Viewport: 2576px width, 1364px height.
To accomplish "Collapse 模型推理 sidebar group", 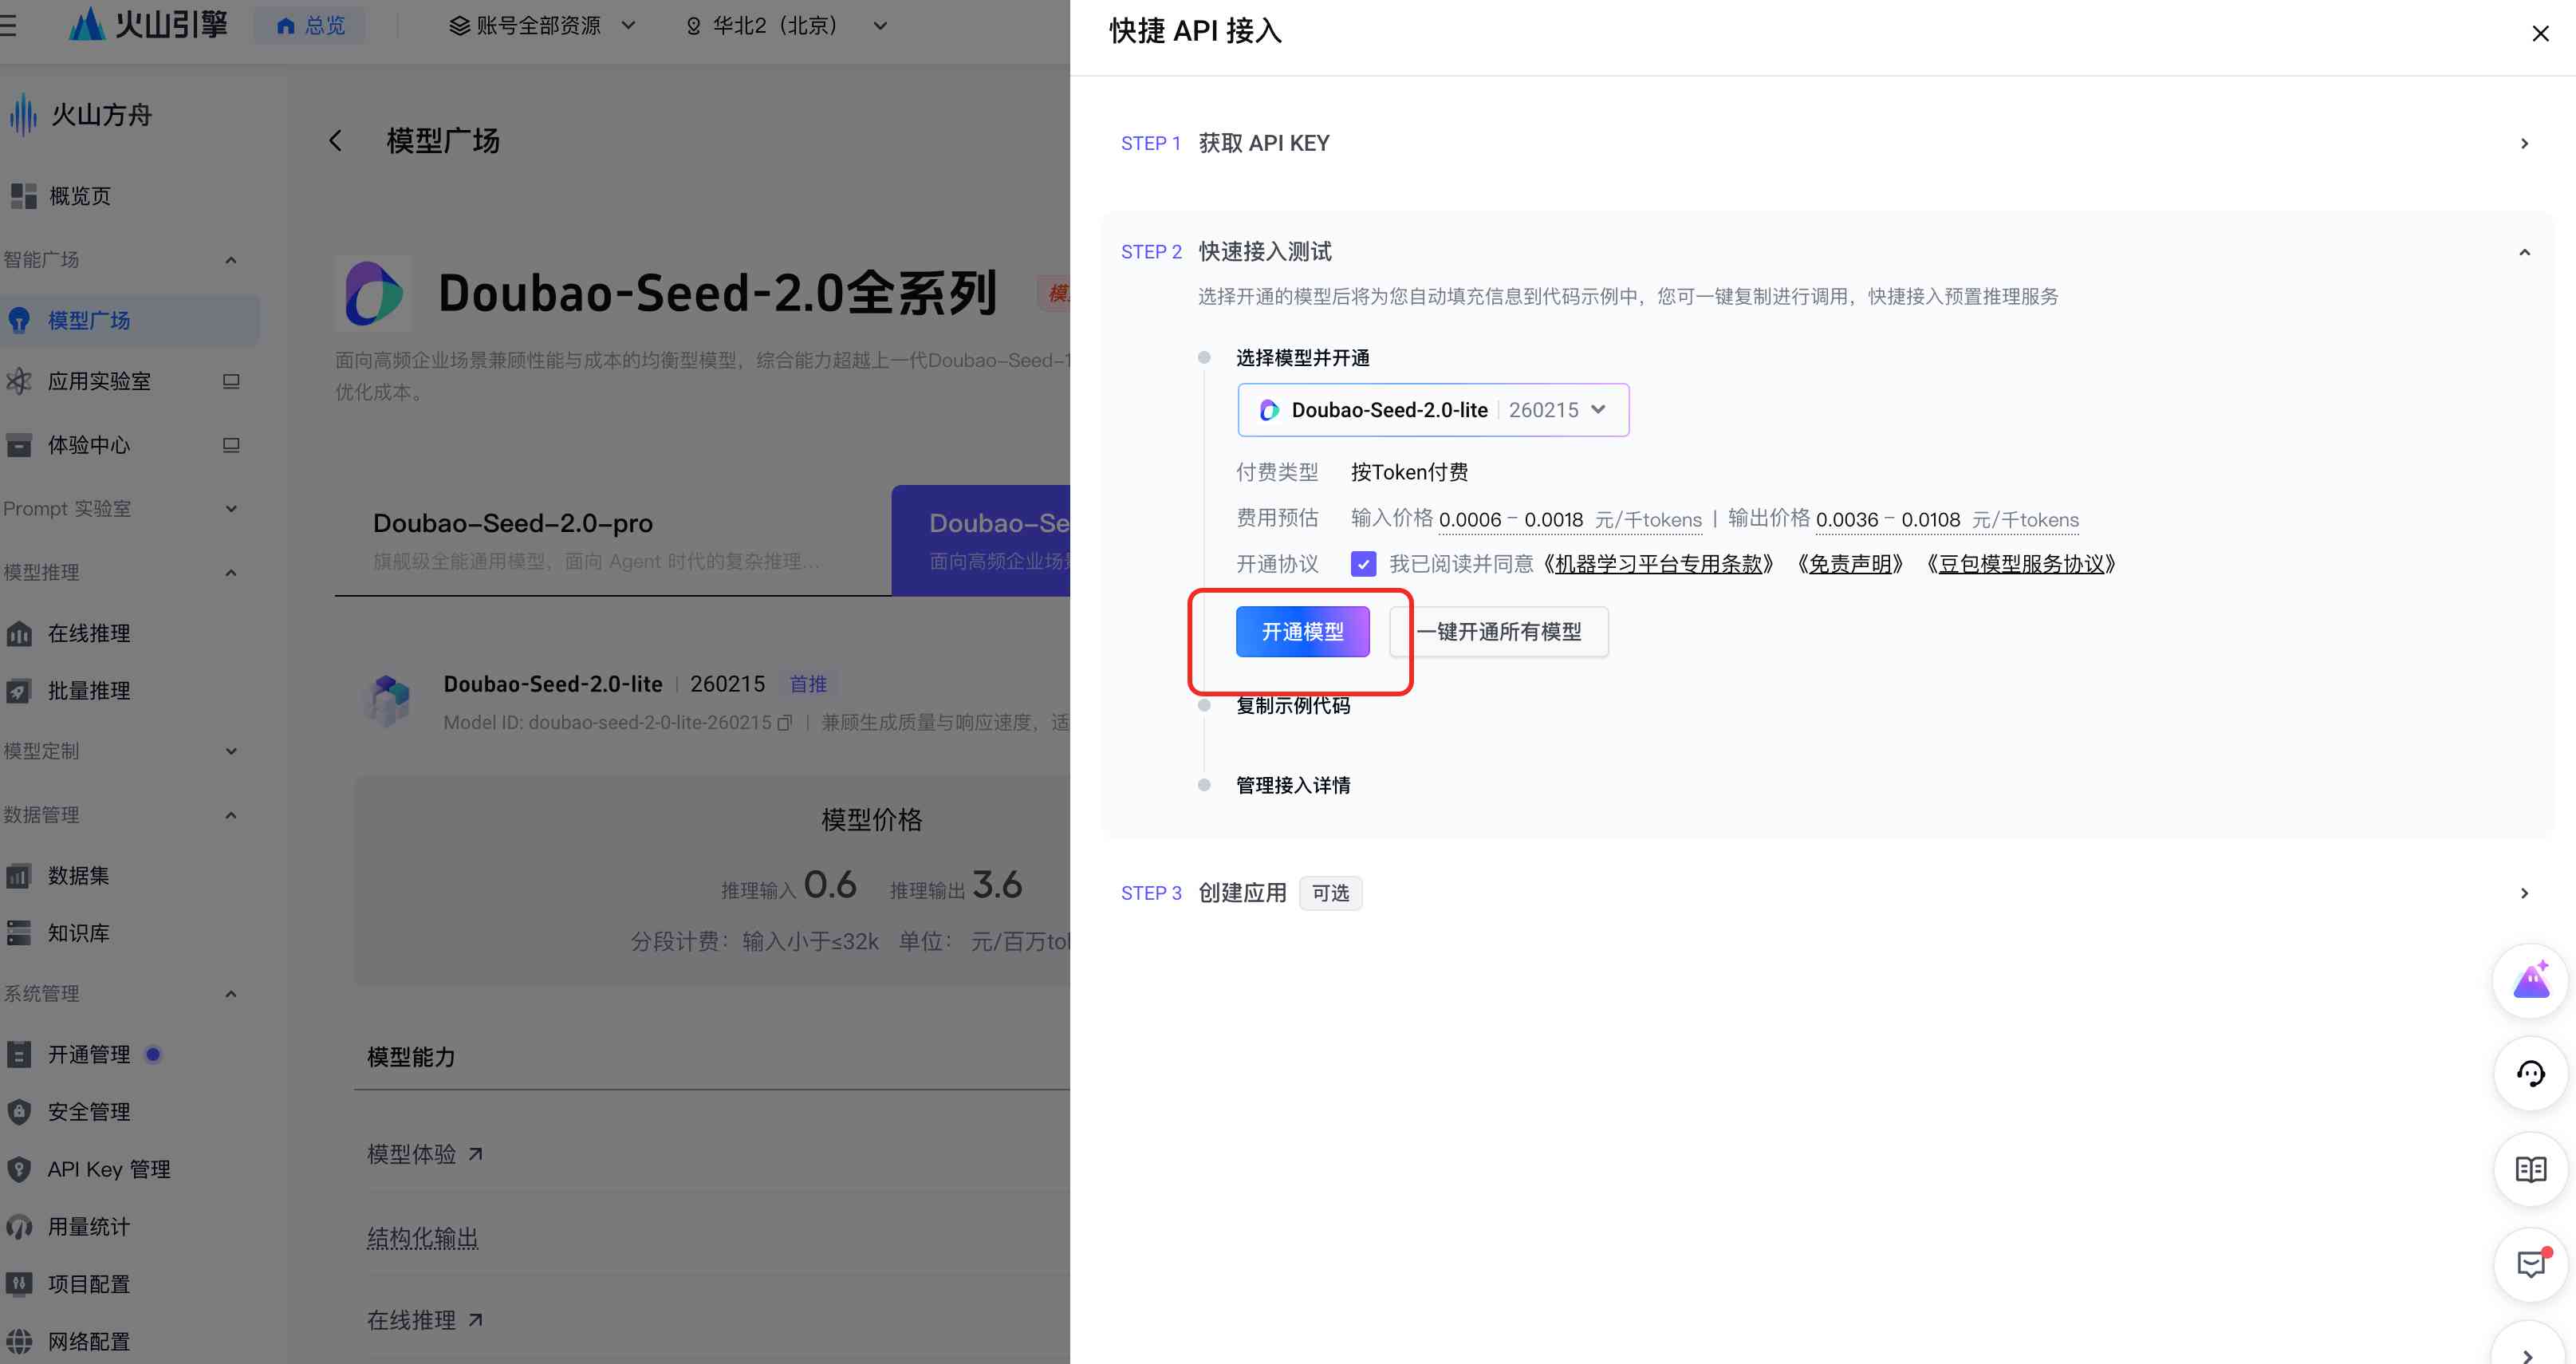I will point(231,573).
